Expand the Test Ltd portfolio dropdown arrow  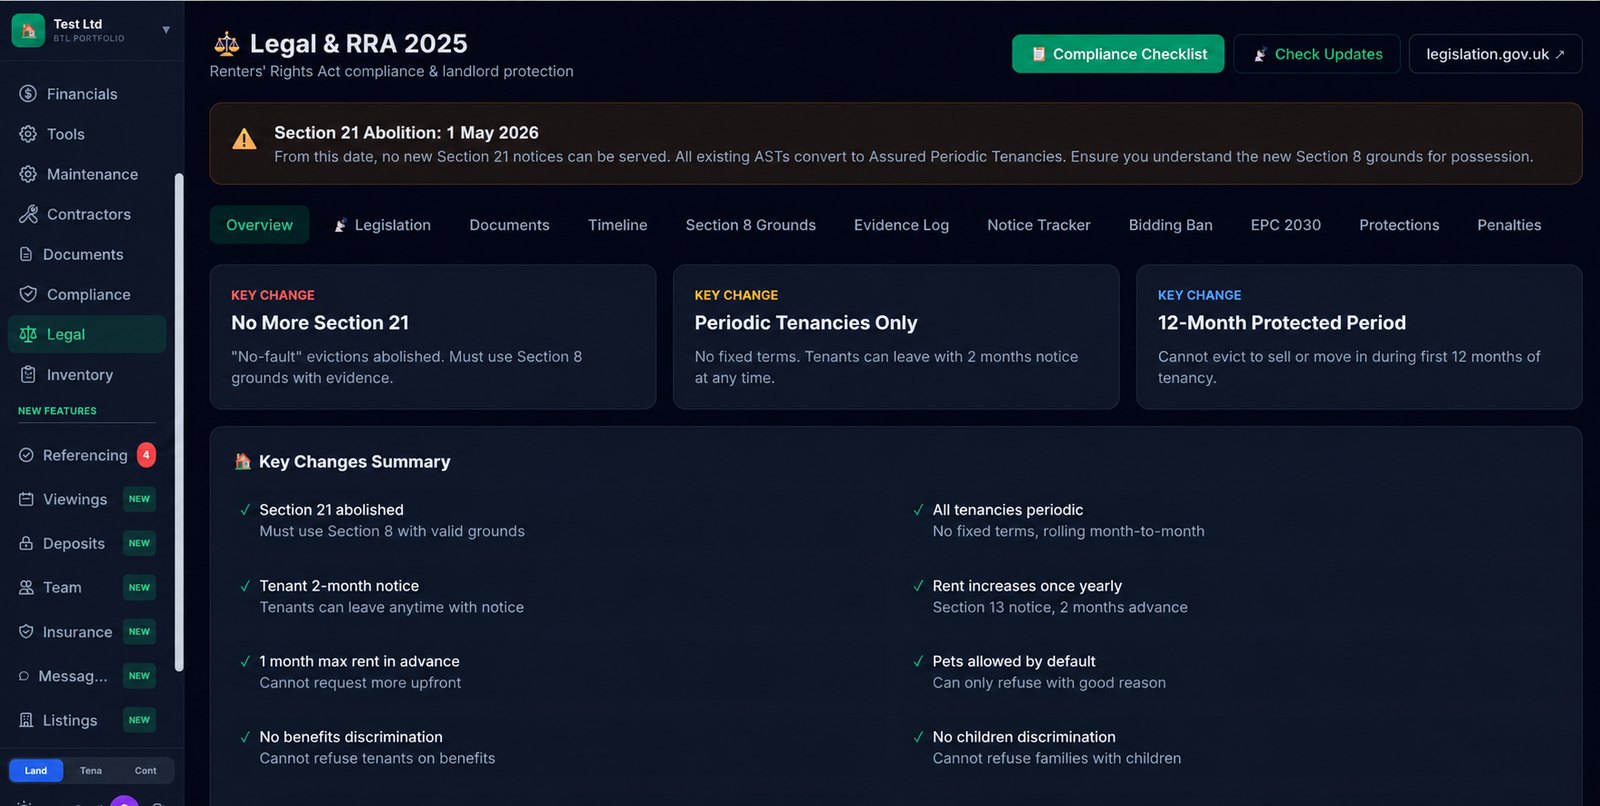coord(166,30)
